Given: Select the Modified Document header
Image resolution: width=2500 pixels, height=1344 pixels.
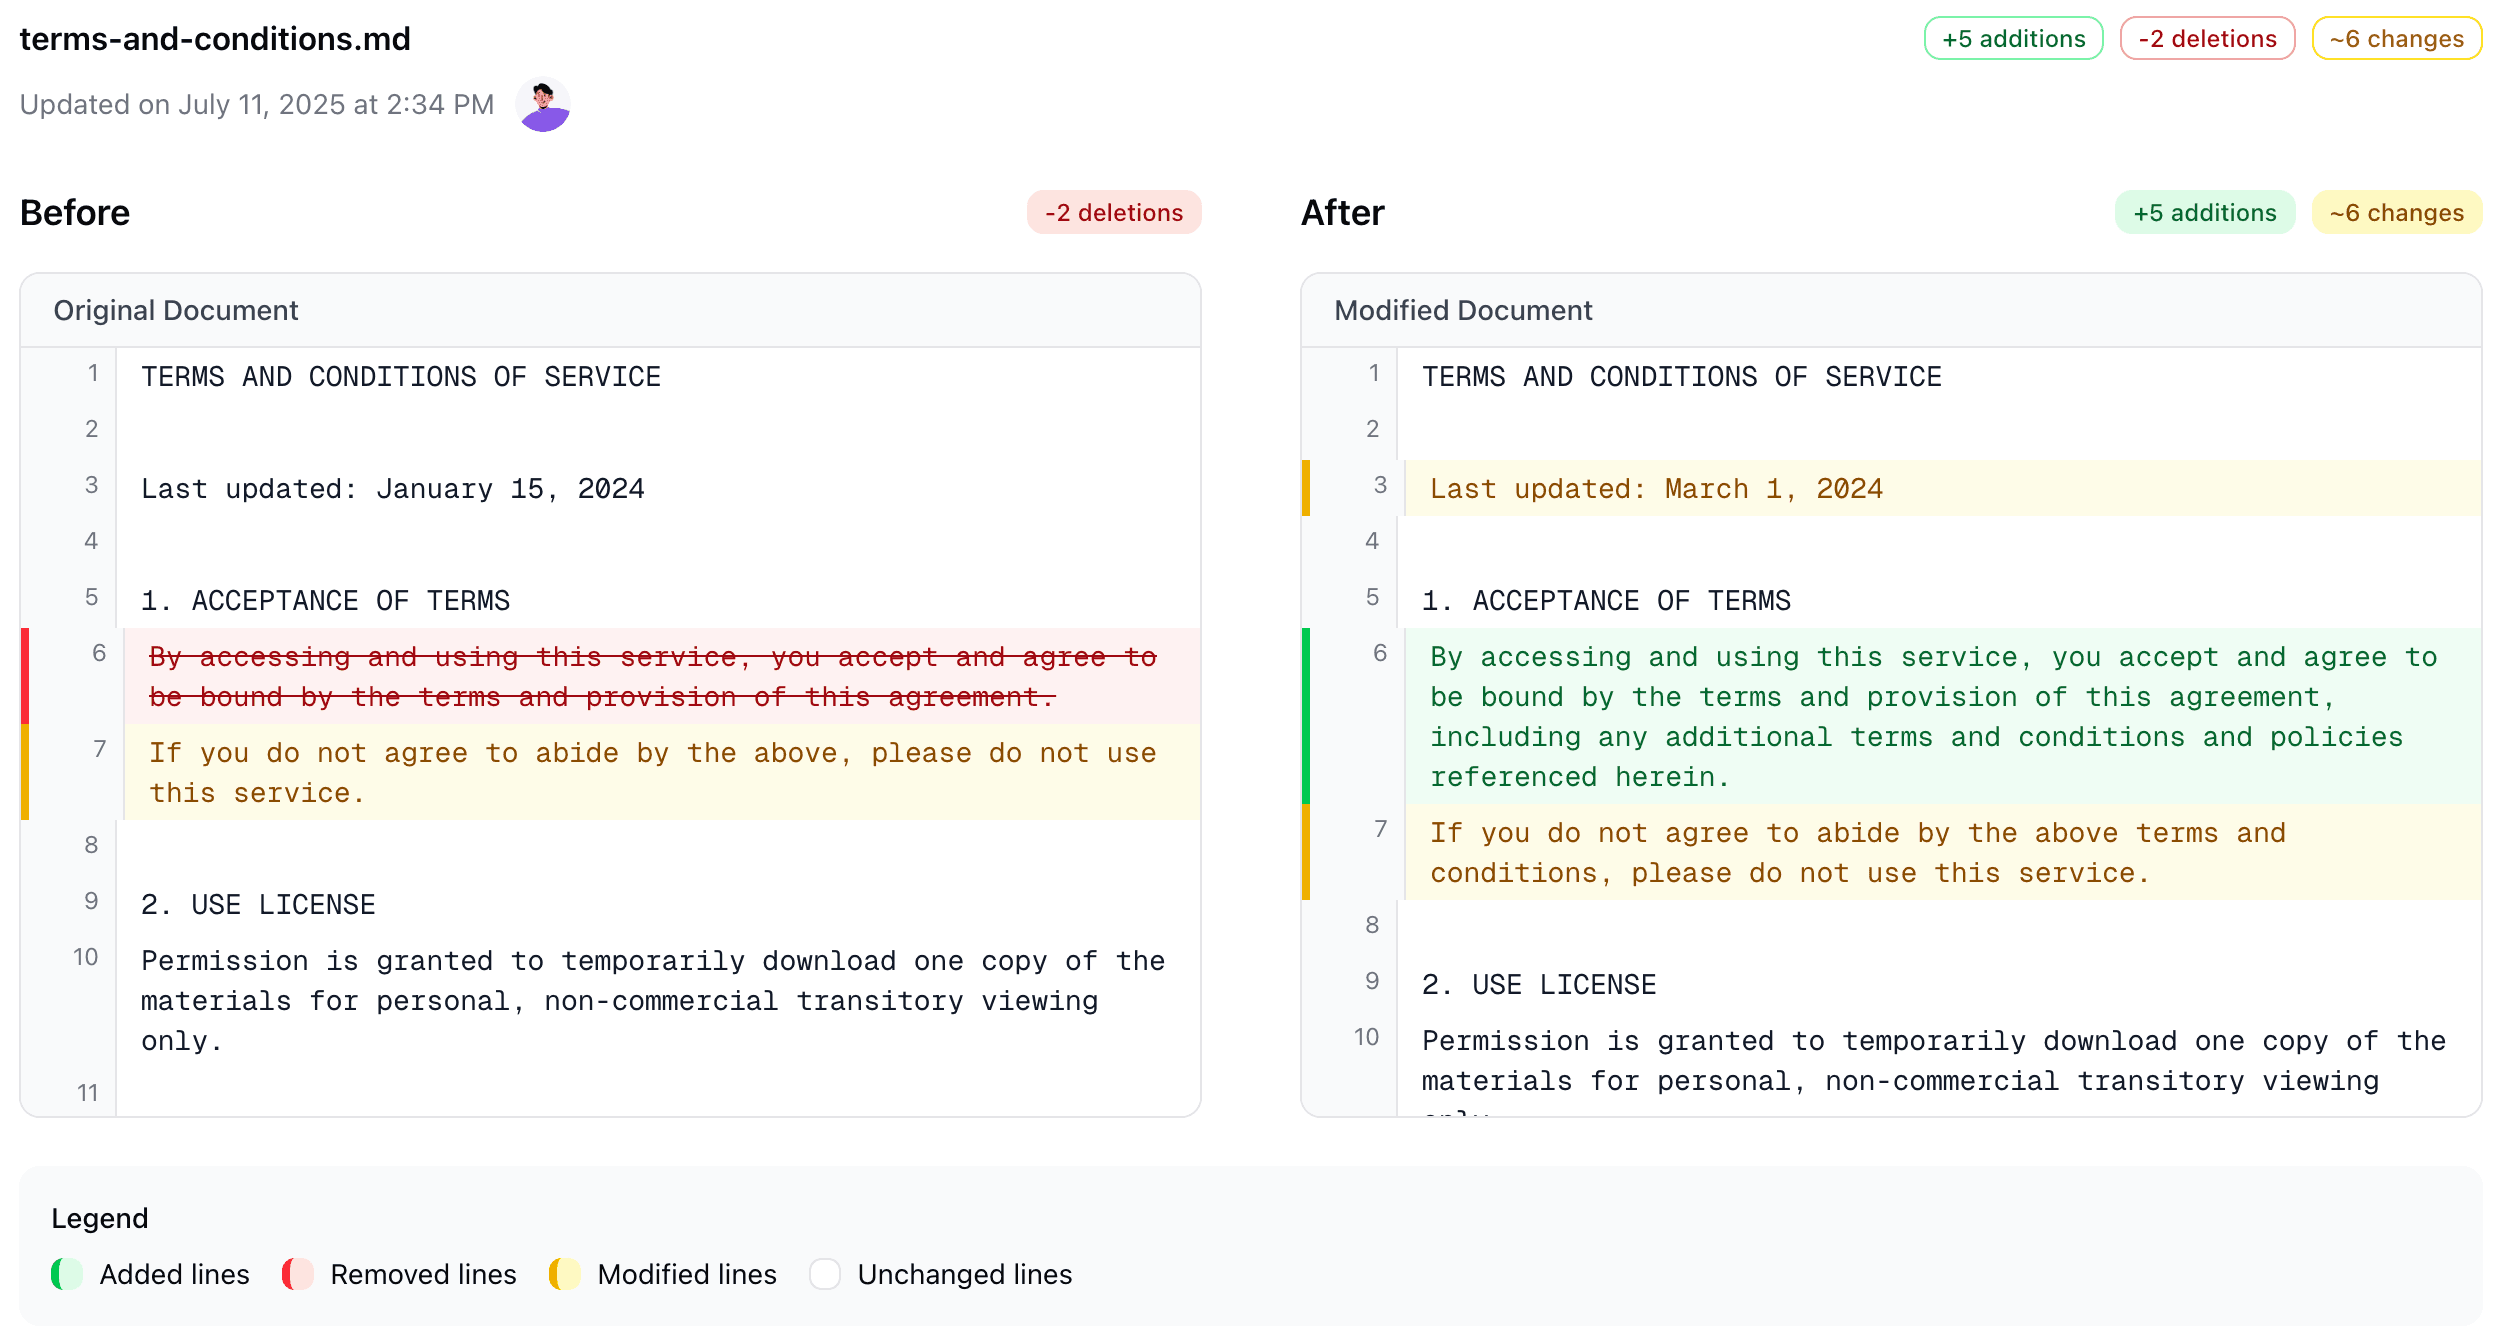Looking at the screenshot, I should coord(1462,311).
